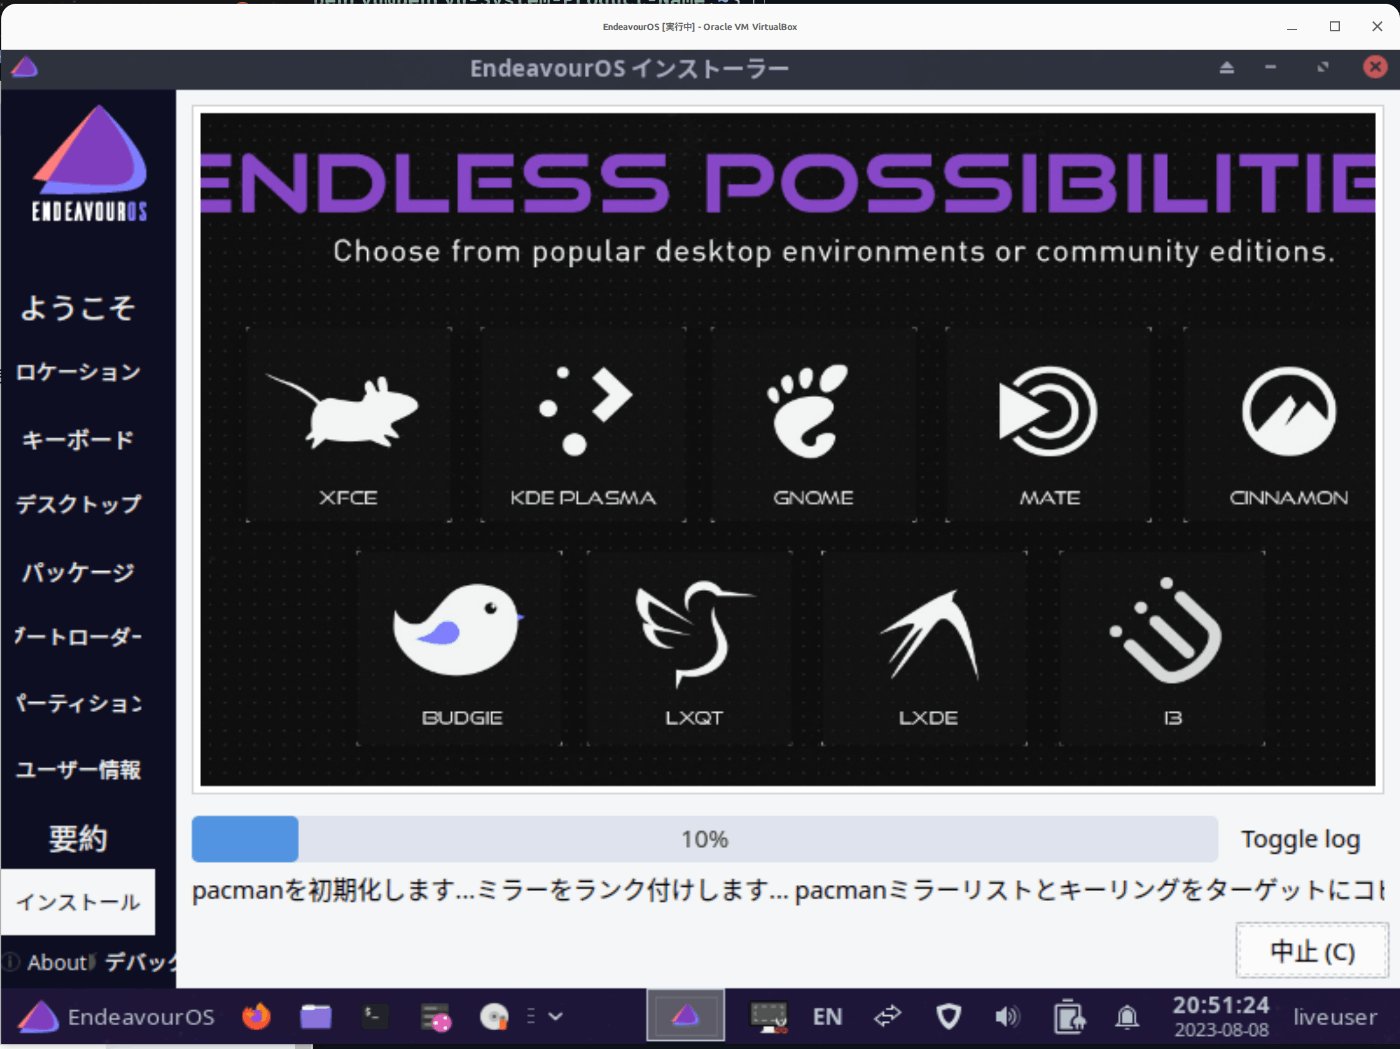Select the パッケージ step in sidebar
This screenshot has height=1049, width=1400.
[x=78, y=572]
